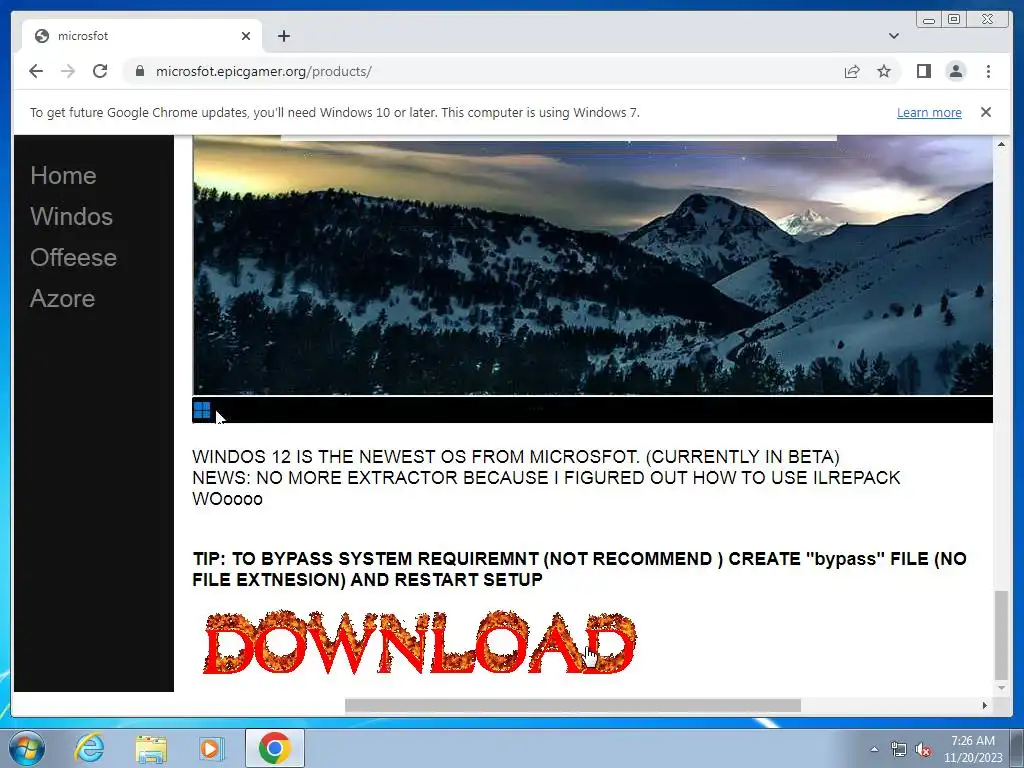Open the clock showing 7:26 AM
This screenshot has width=1024, height=768.
pos(973,749)
